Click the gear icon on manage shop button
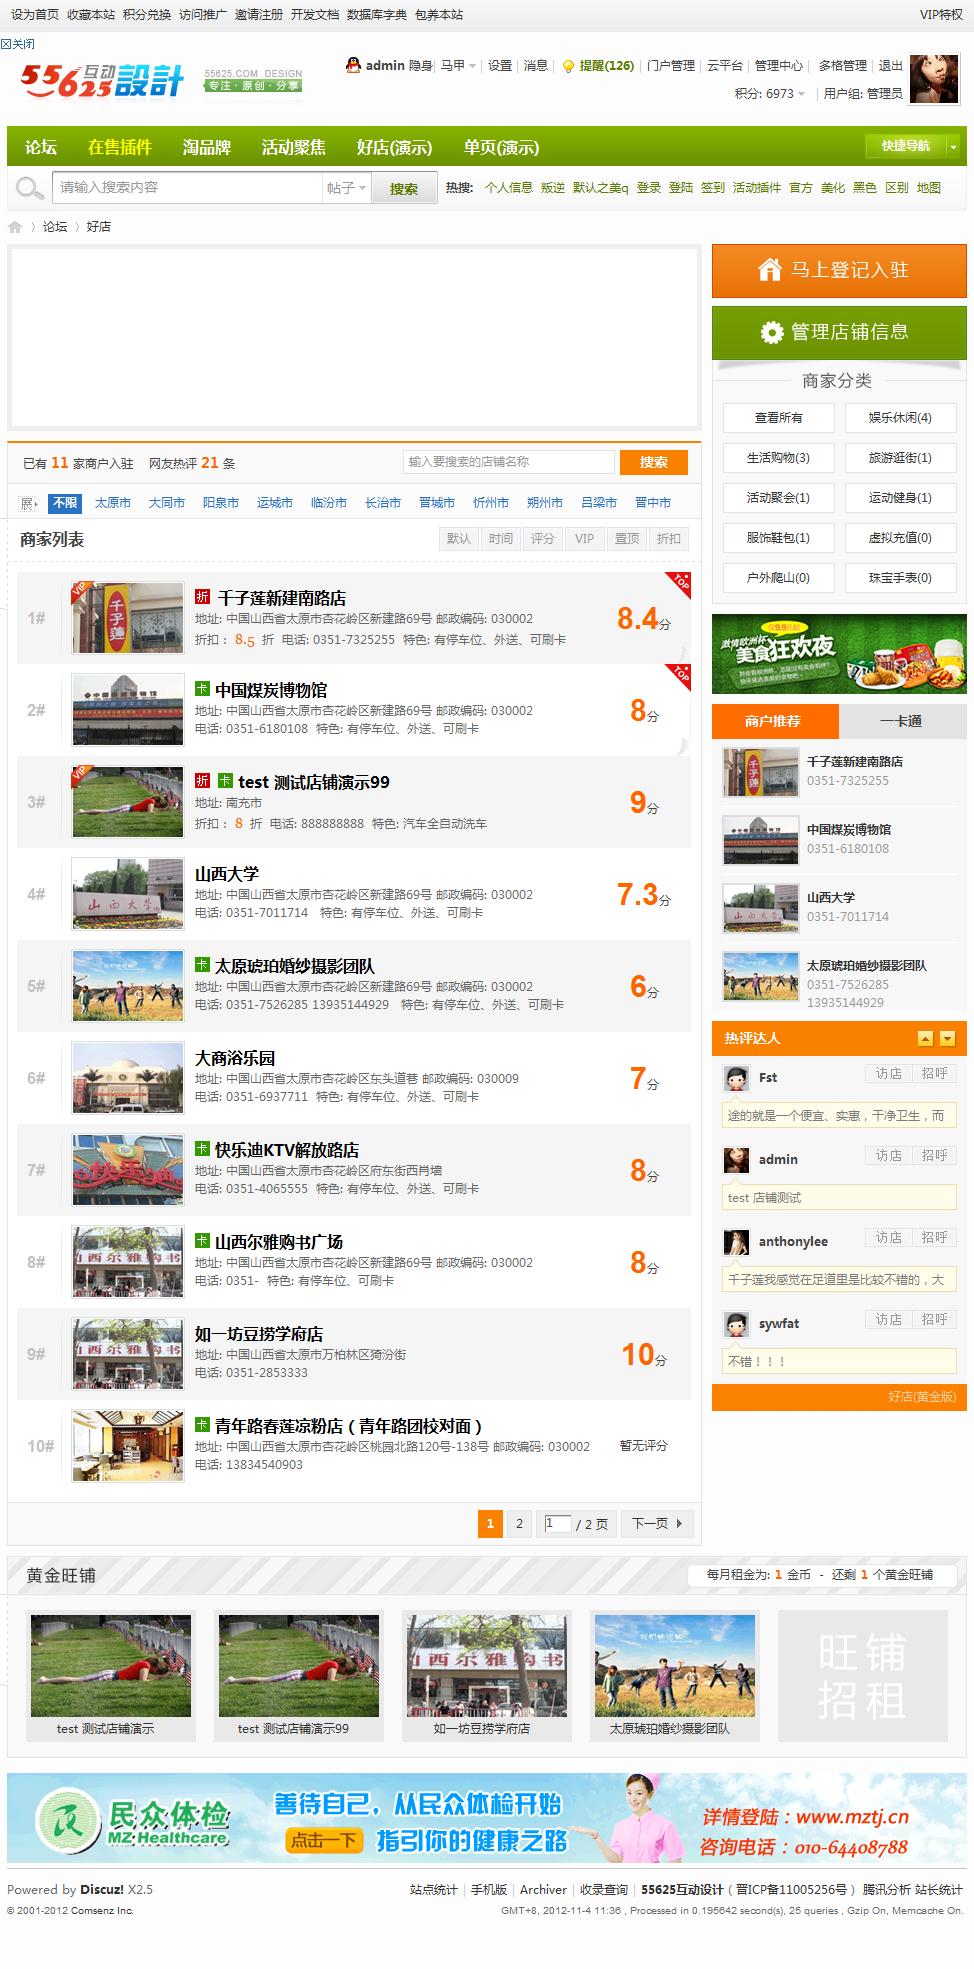 click(771, 332)
